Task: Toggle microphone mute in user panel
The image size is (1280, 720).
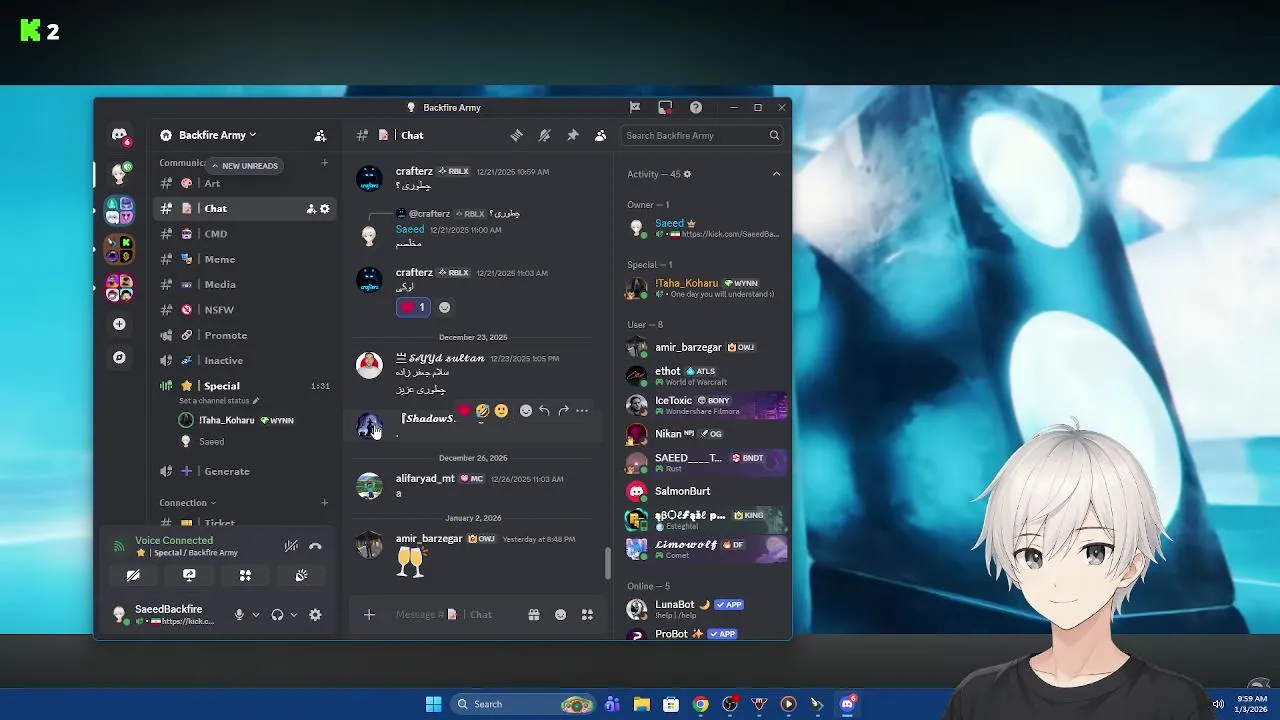Action: coord(239,615)
